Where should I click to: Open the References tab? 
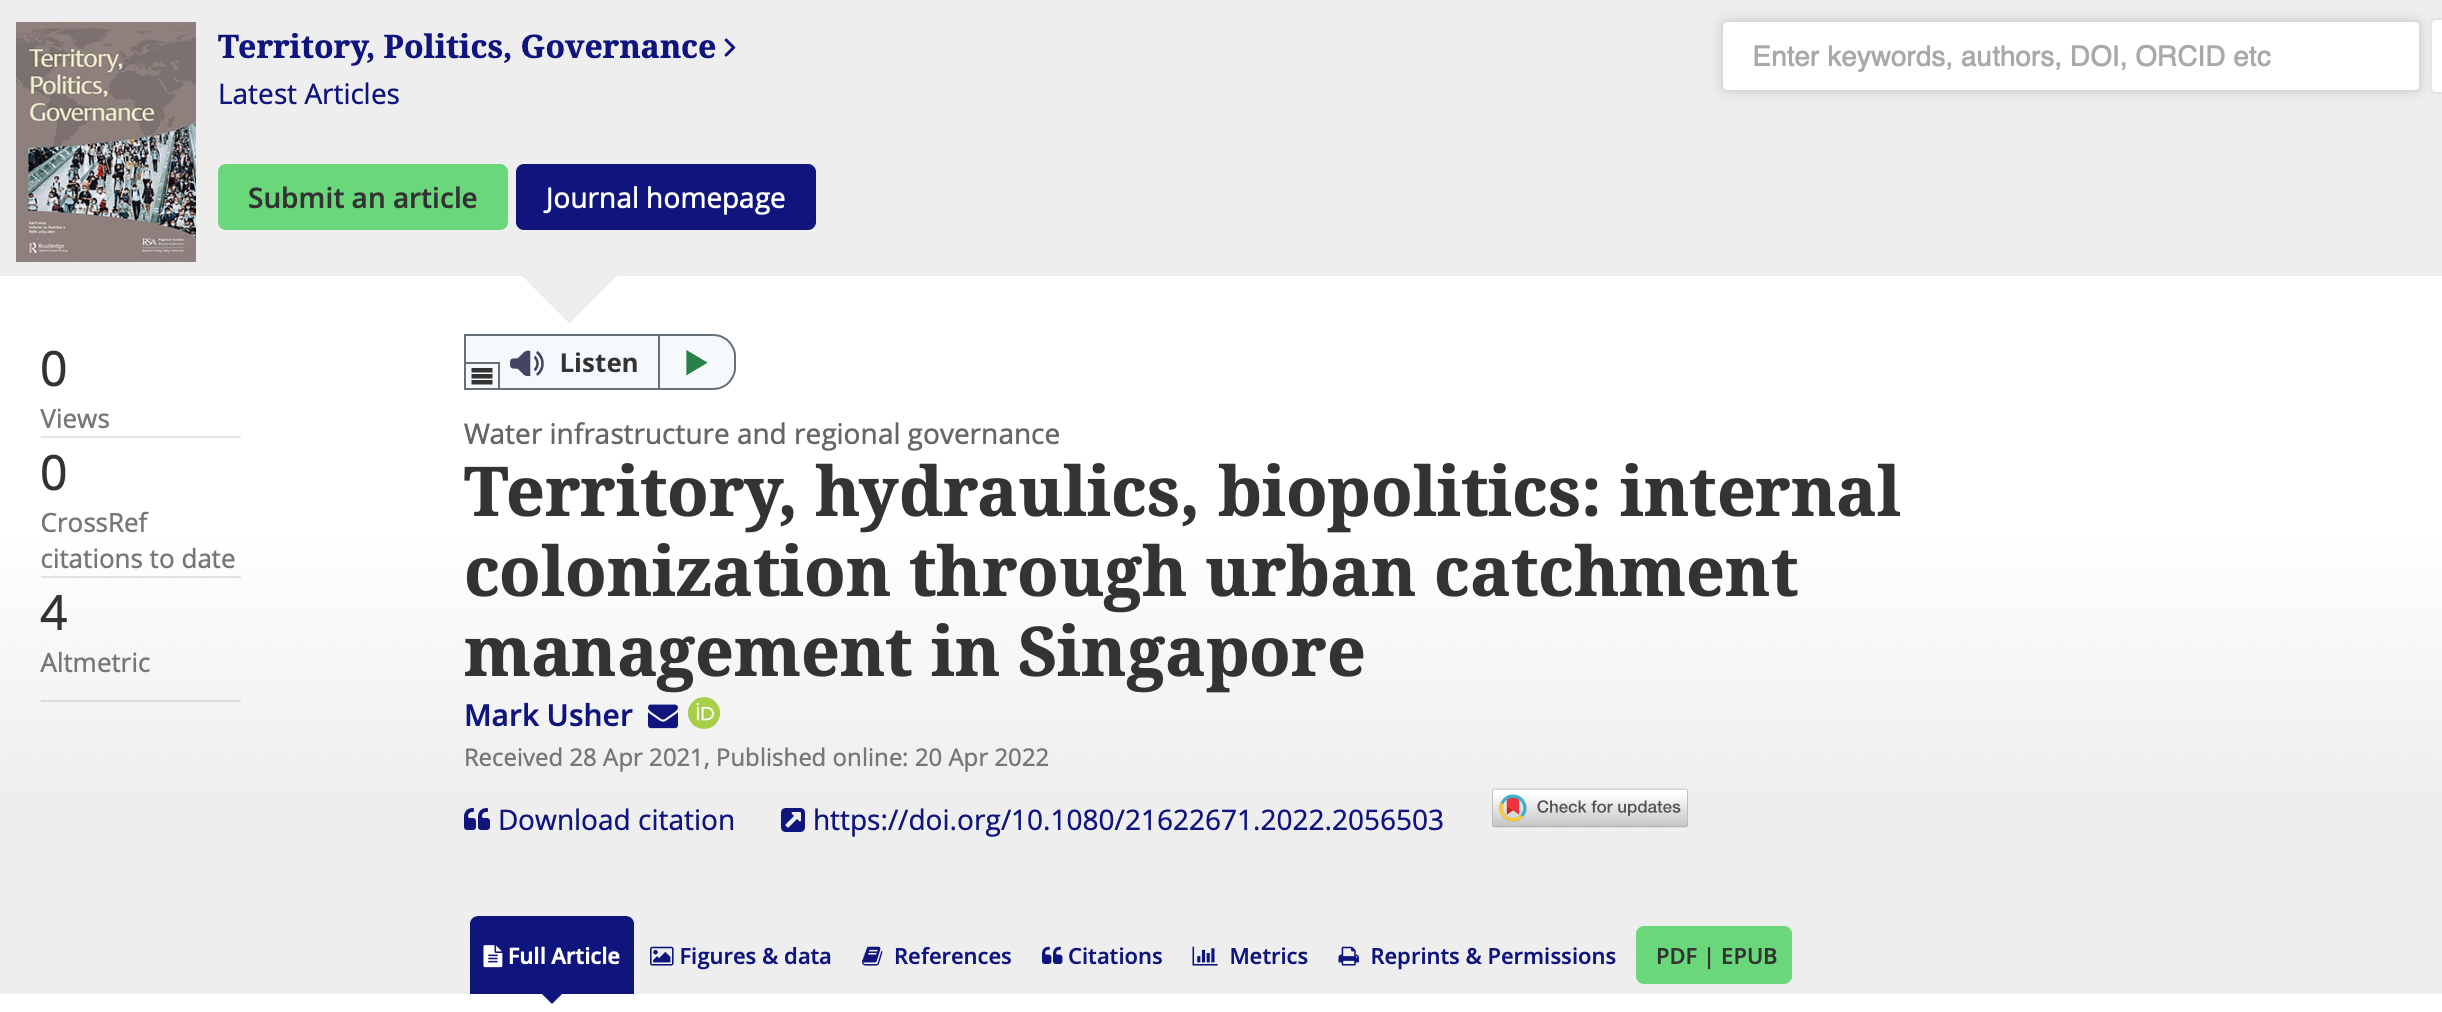tap(937, 957)
